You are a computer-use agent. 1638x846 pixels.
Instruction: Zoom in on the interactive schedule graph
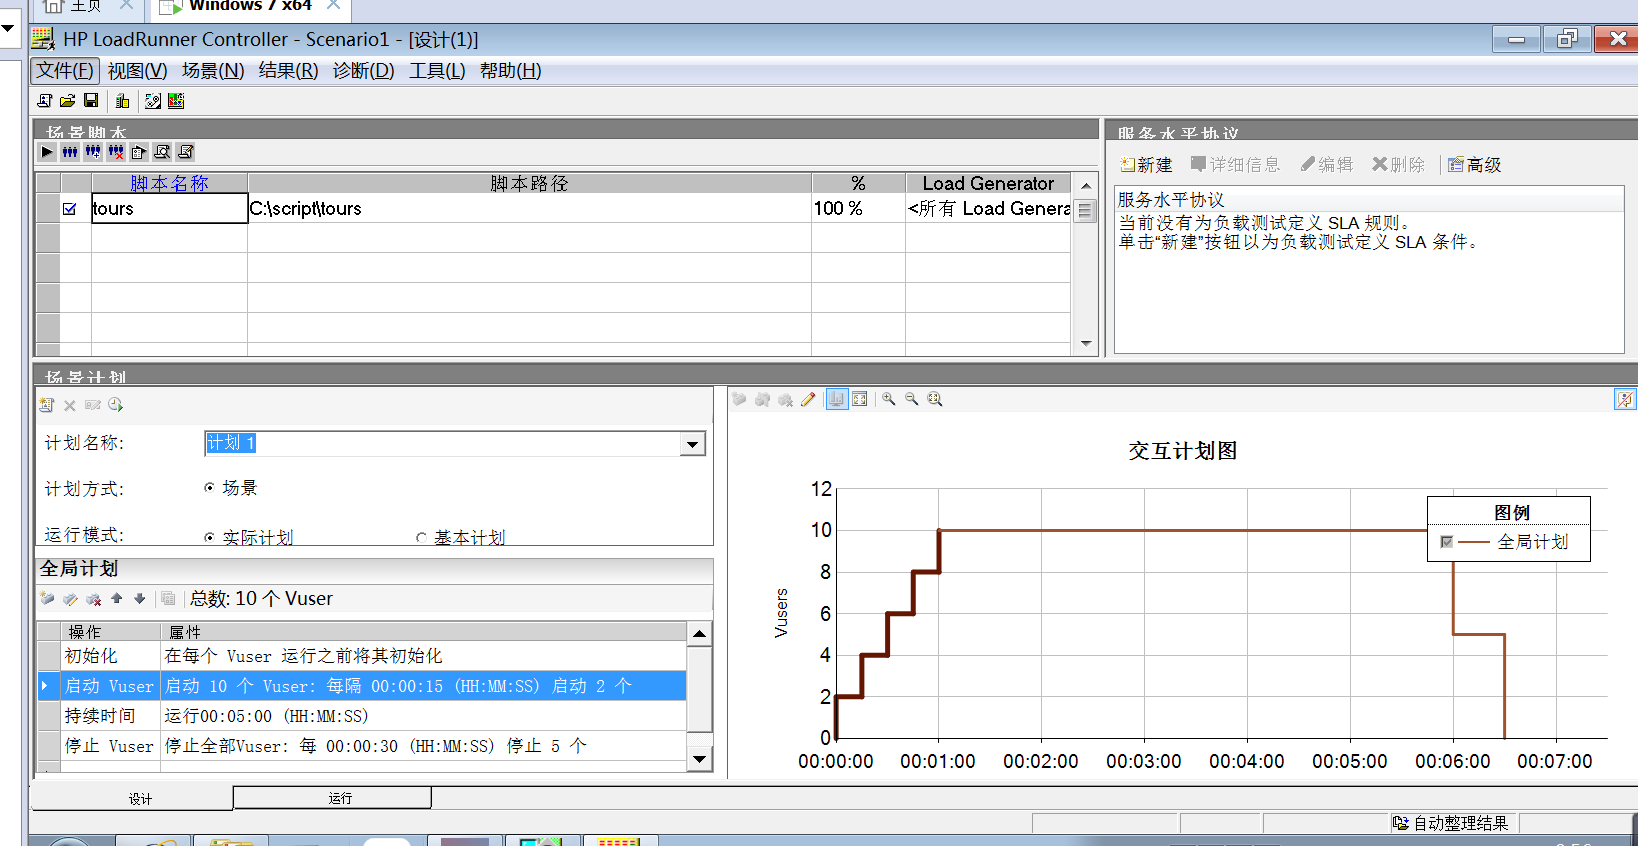(888, 399)
